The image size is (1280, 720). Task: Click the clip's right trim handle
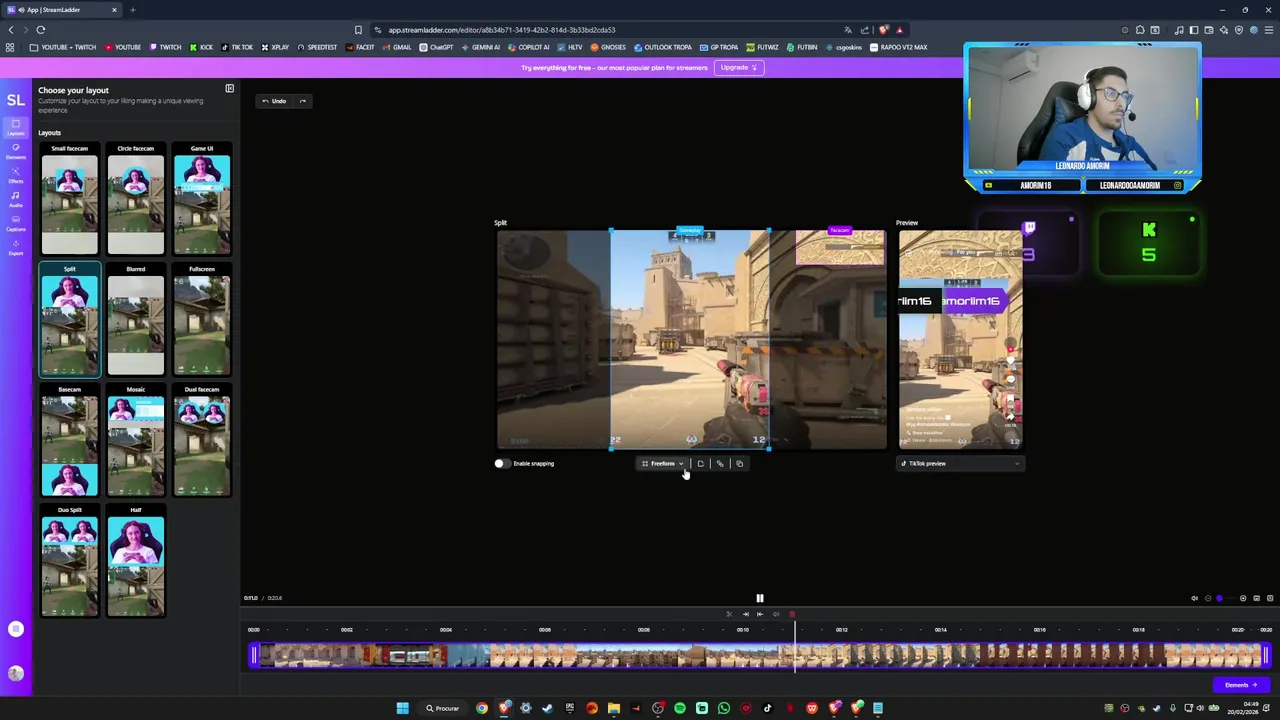tap(1266, 656)
